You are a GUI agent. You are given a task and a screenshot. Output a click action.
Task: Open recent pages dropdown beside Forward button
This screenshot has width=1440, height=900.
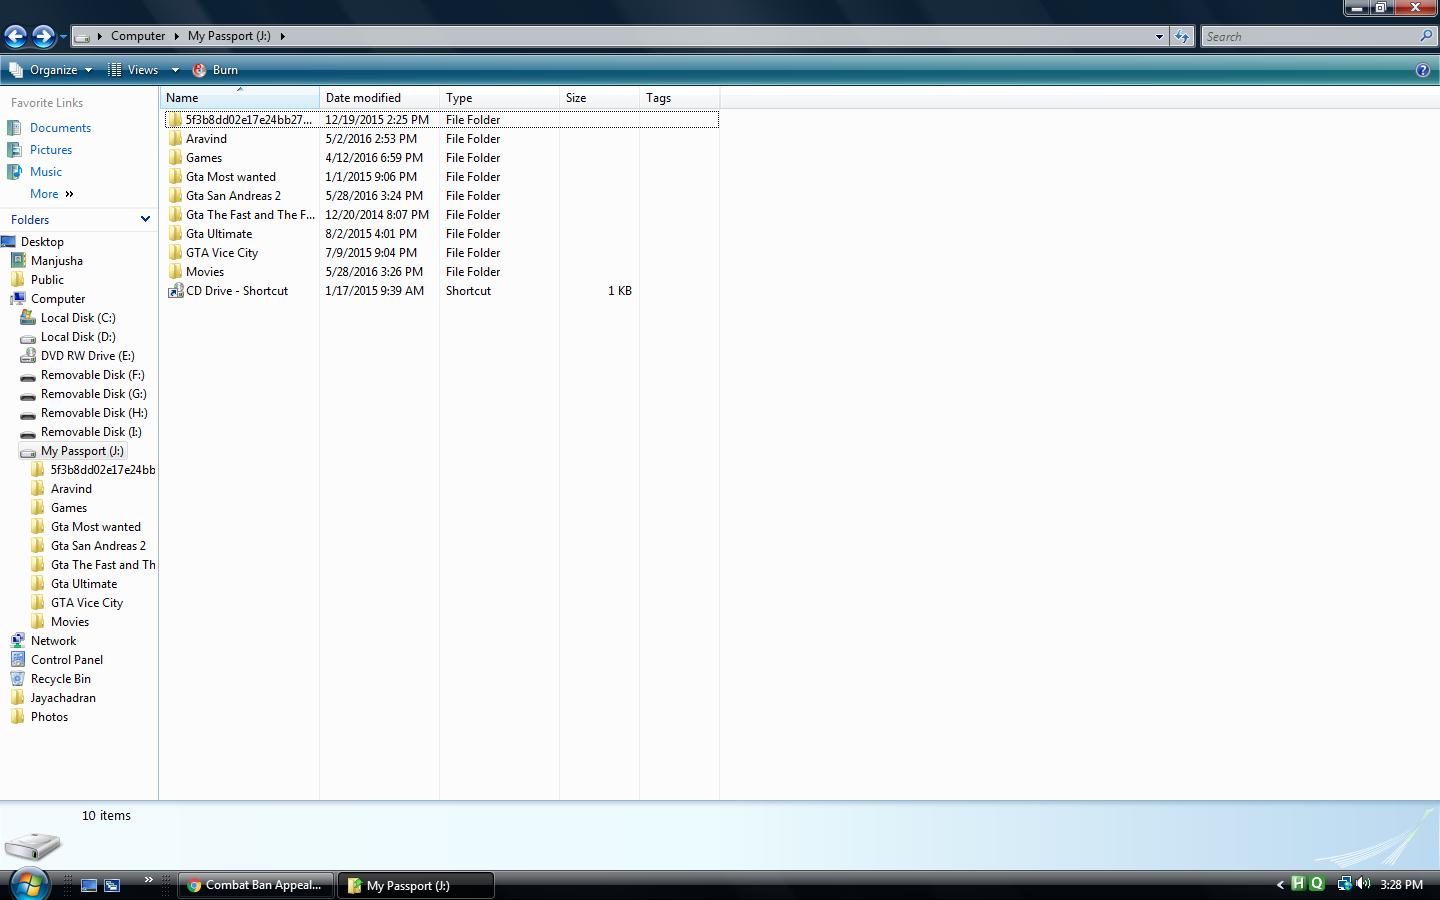(x=63, y=37)
